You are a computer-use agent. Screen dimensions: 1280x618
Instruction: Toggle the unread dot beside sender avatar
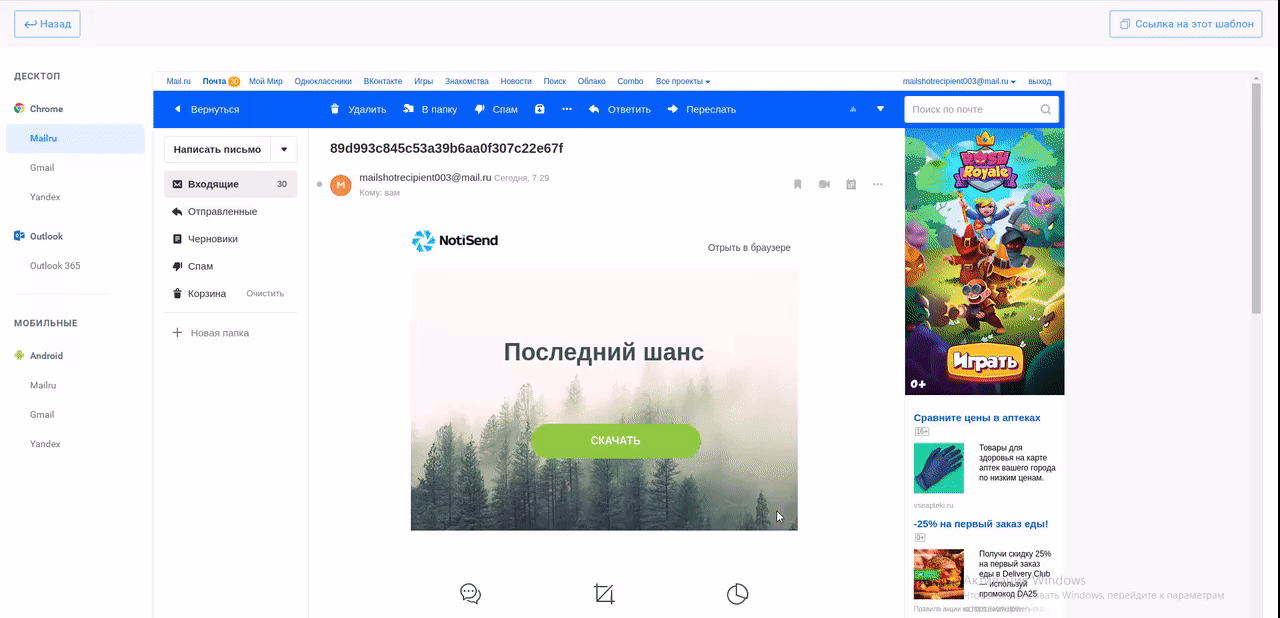click(x=319, y=184)
